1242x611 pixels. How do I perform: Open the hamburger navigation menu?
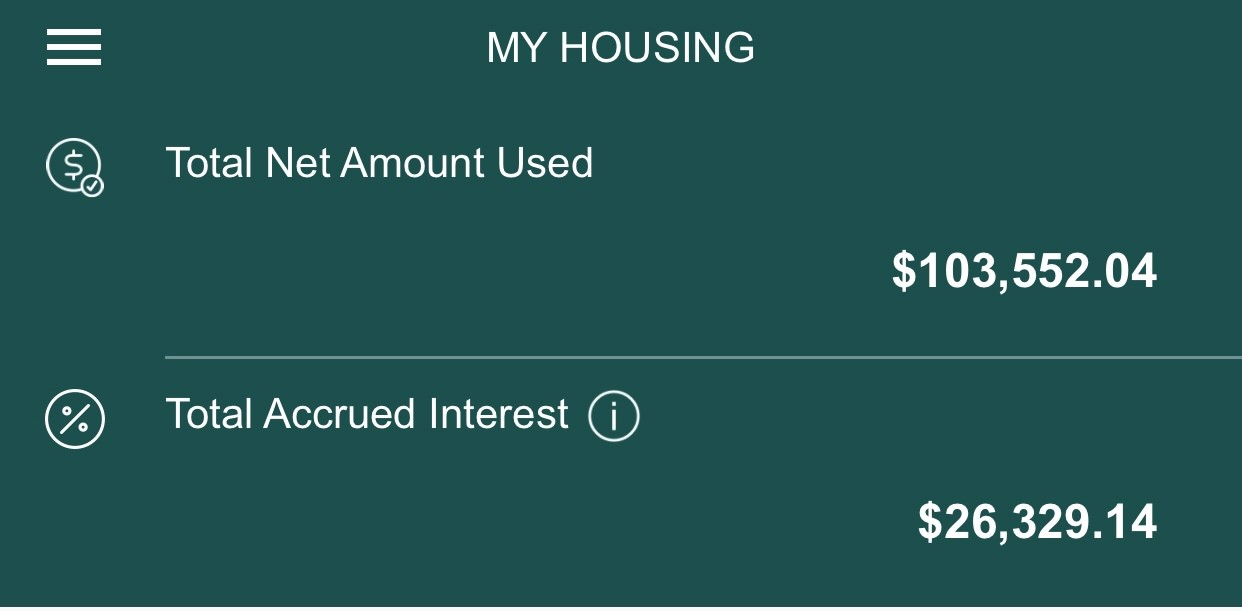[74, 47]
